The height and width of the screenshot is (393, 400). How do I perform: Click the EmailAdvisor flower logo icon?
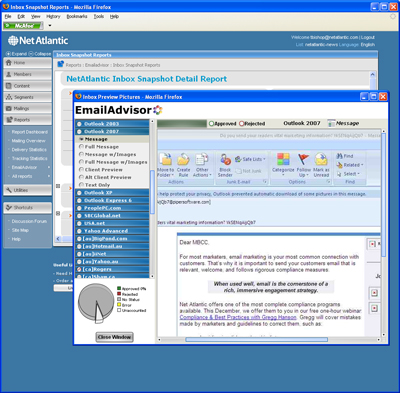point(158,110)
